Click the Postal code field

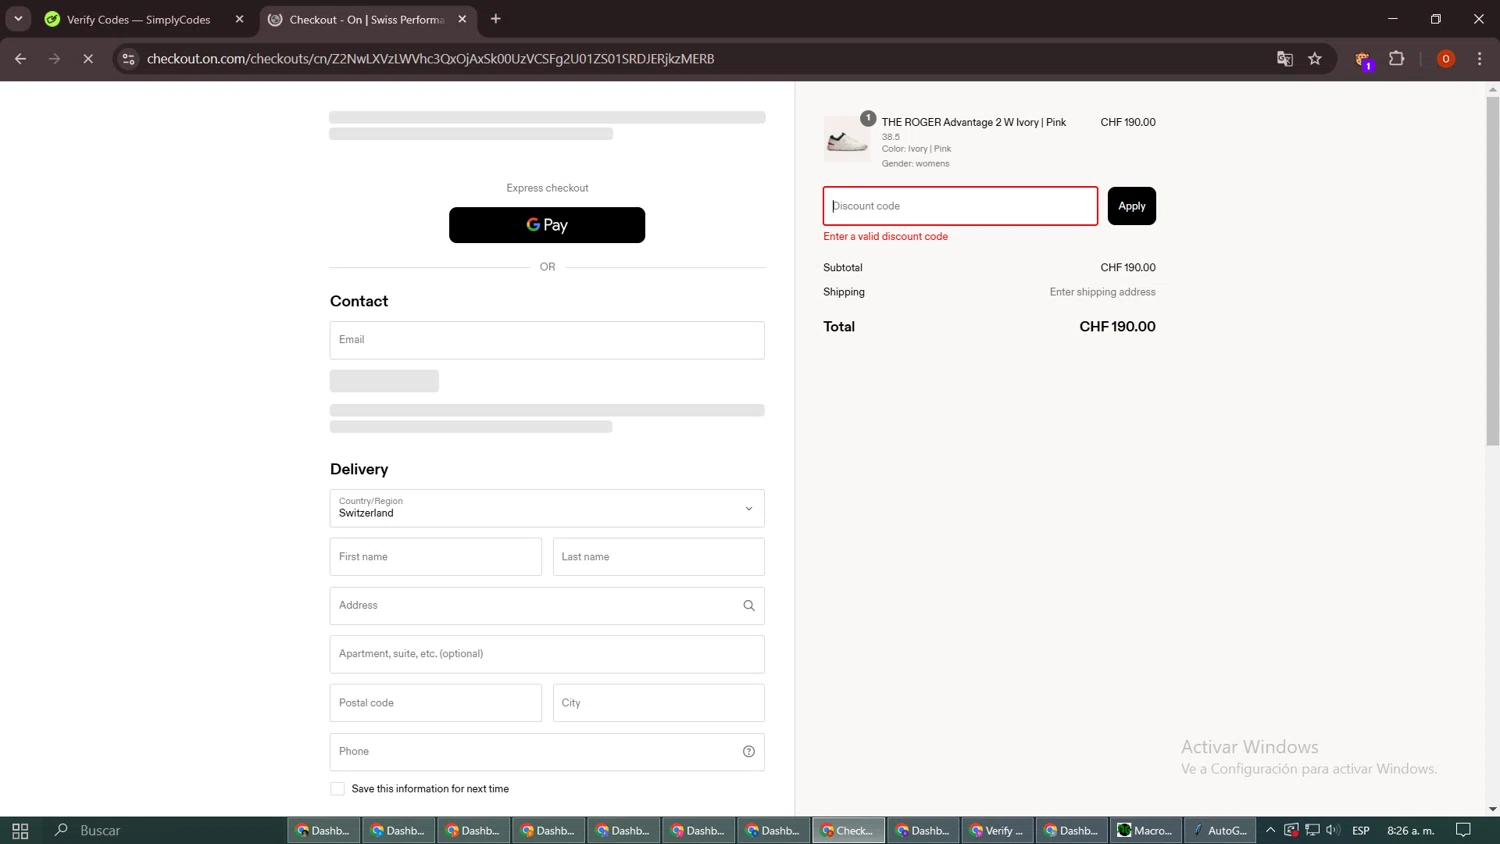point(436,703)
